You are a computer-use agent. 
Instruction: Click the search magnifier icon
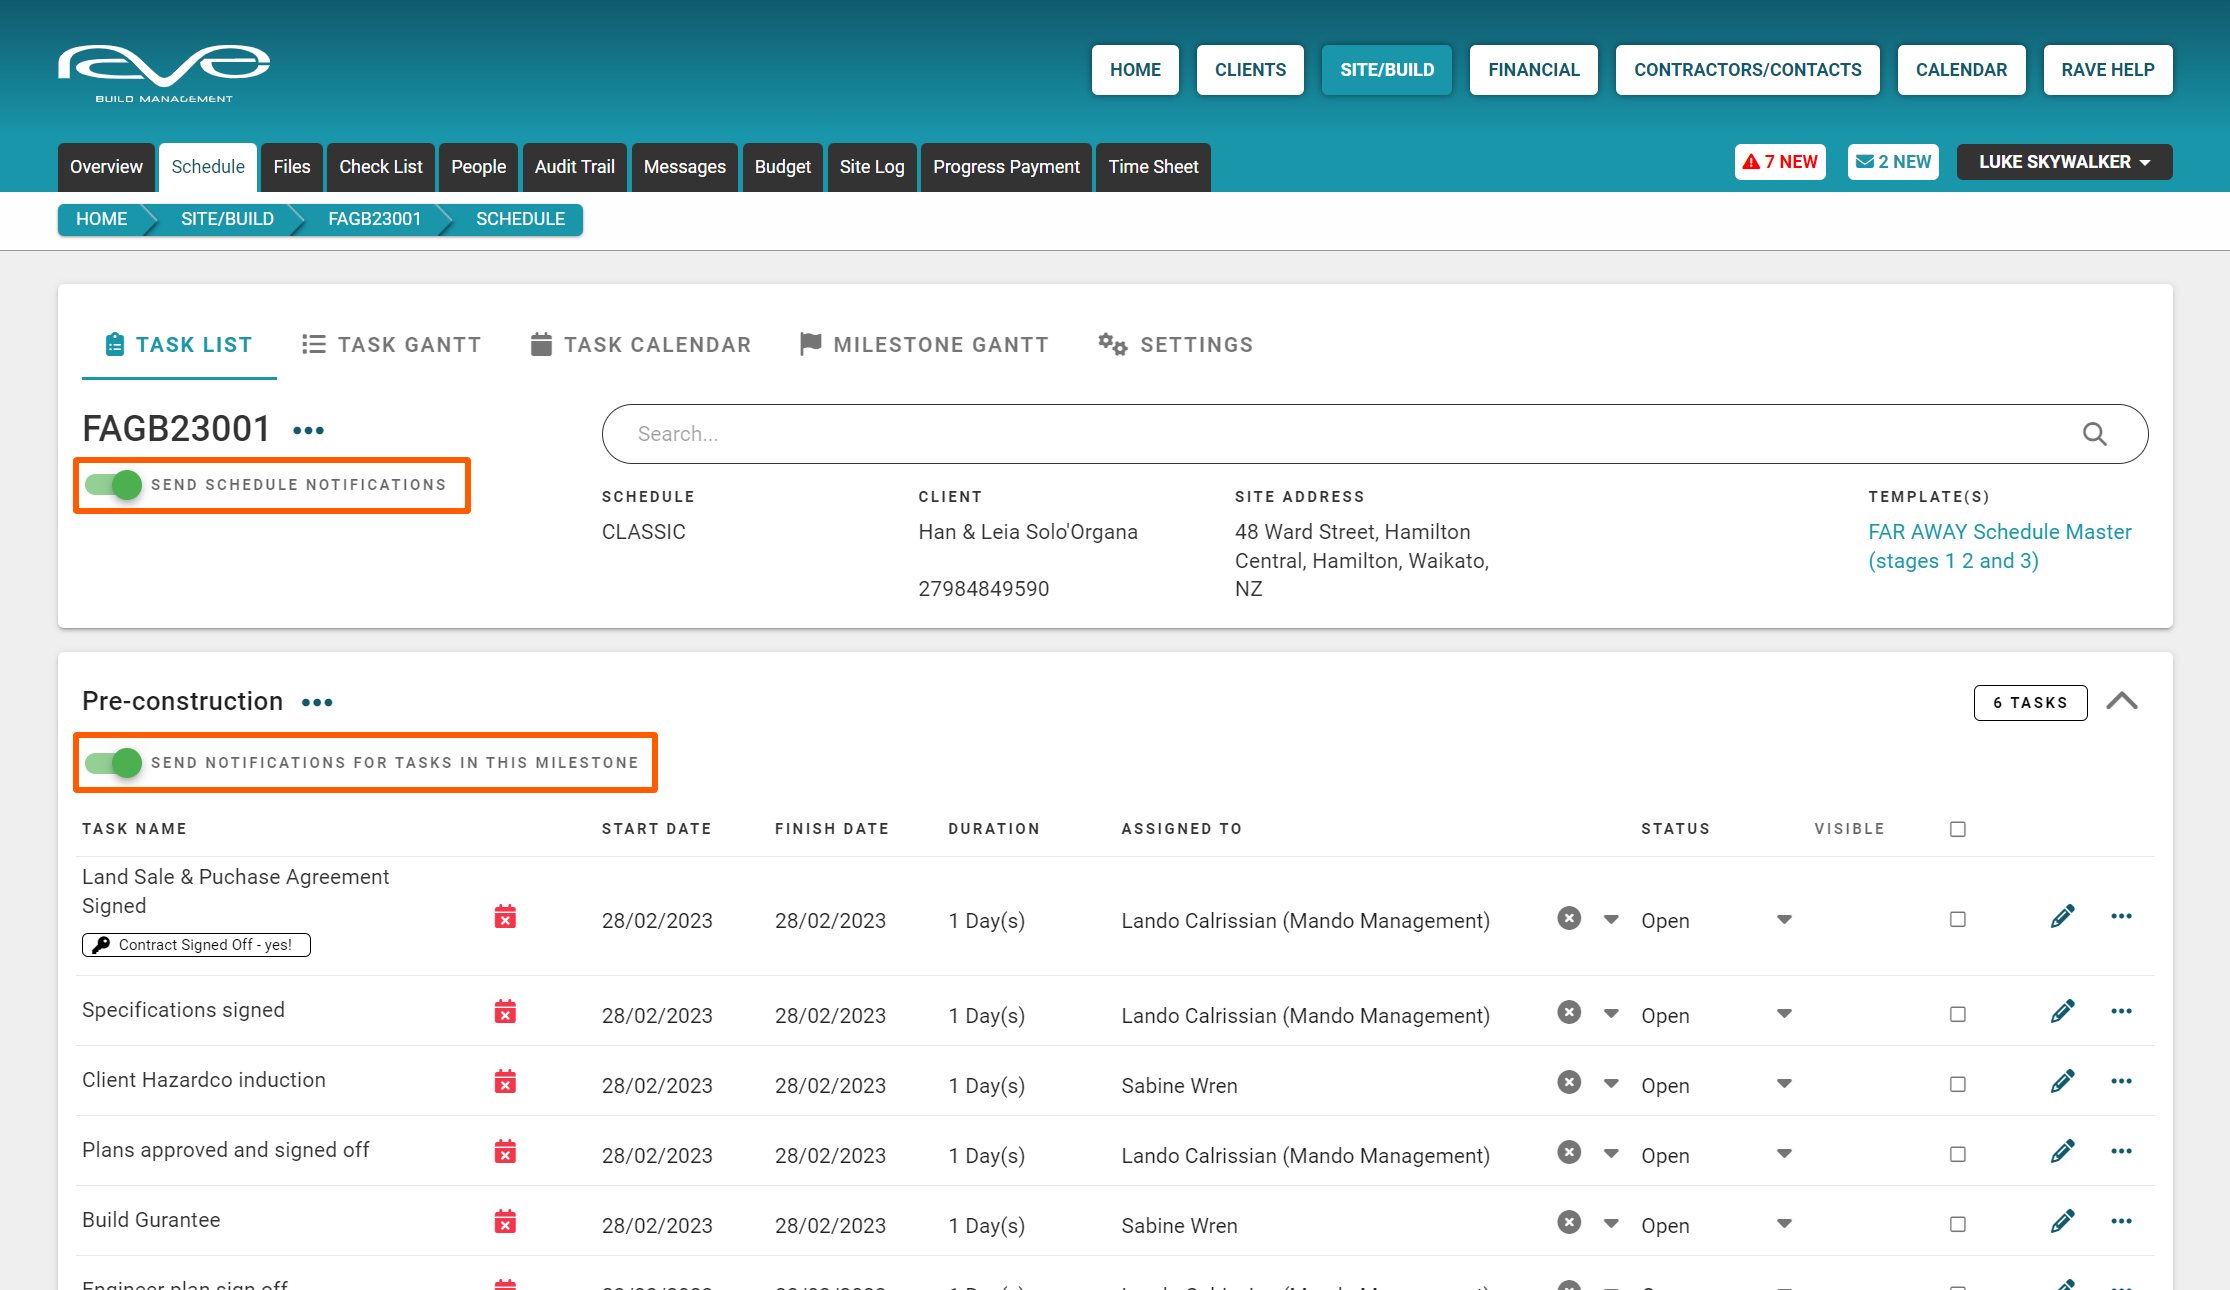2094,434
